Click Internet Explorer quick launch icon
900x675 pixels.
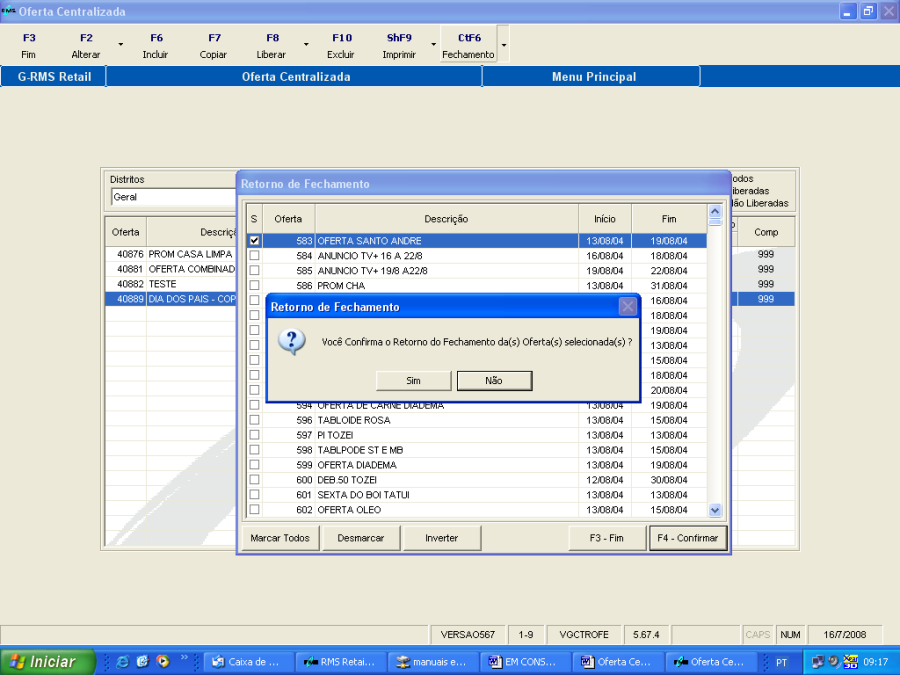click(x=123, y=662)
